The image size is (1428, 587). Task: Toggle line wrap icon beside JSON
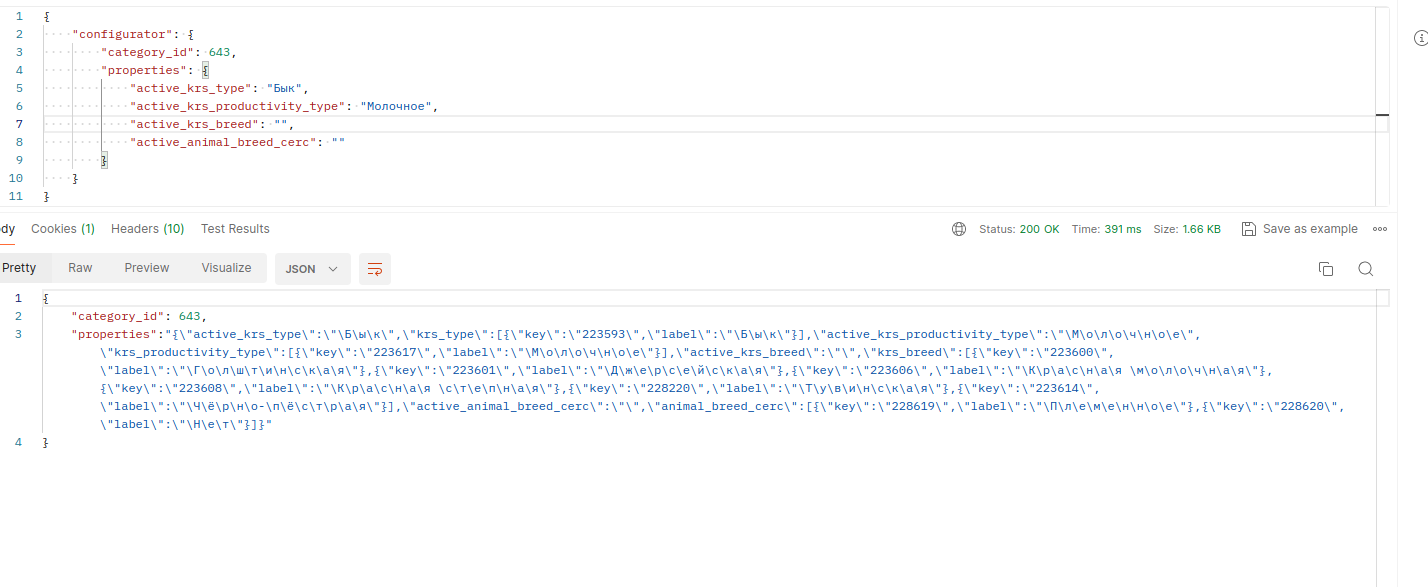(x=375, y=269)
